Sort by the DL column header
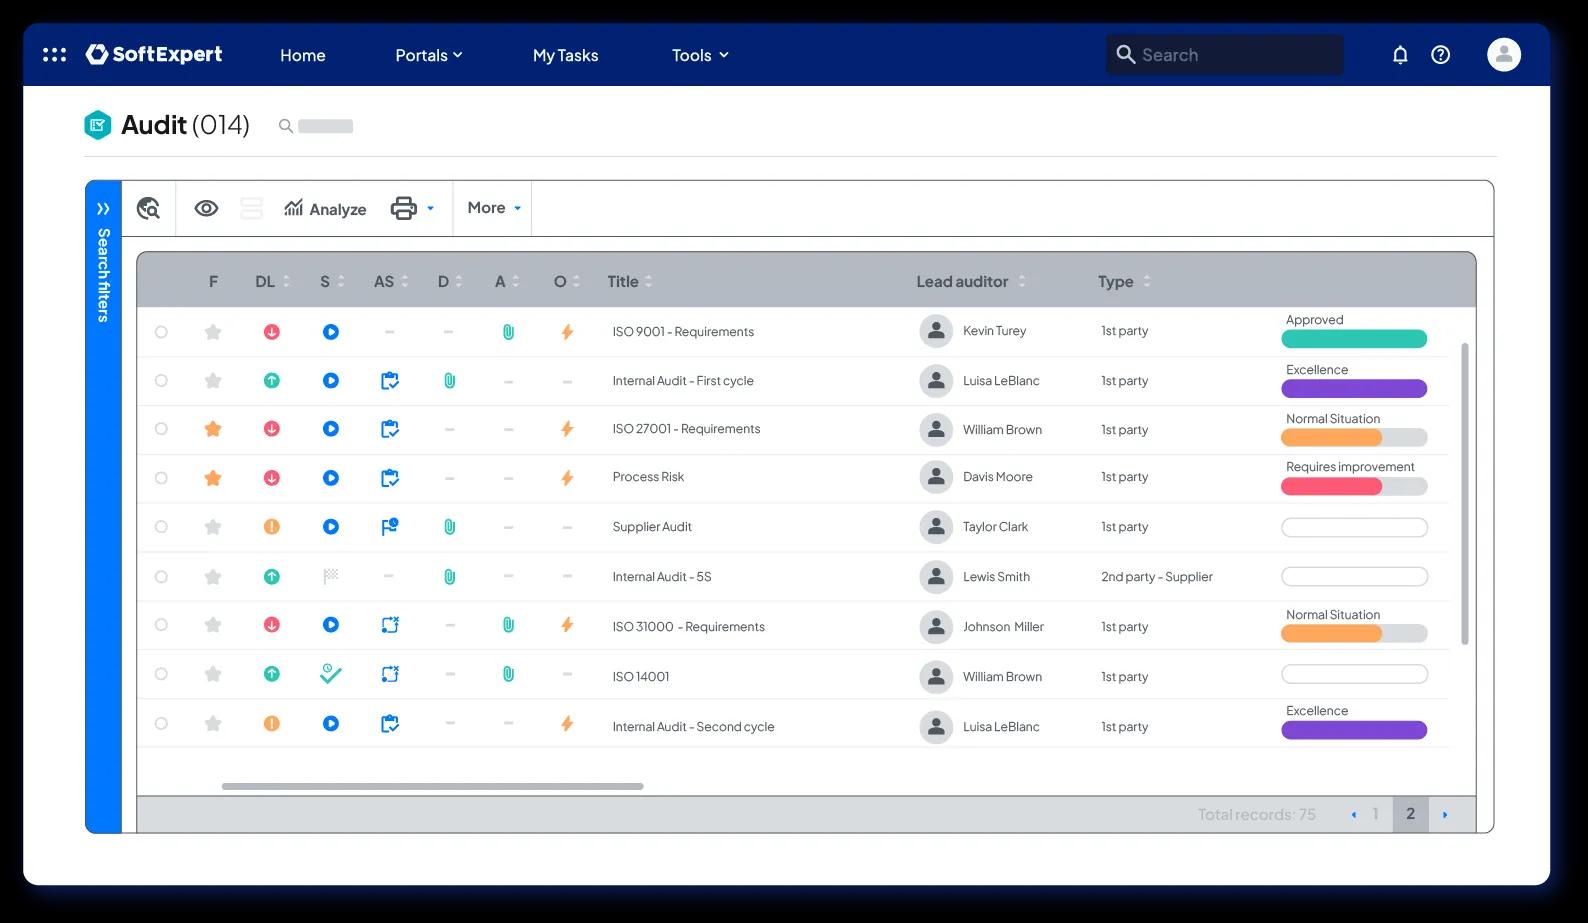The width and height of the screenshot is (1588, 923). (272, 282)
